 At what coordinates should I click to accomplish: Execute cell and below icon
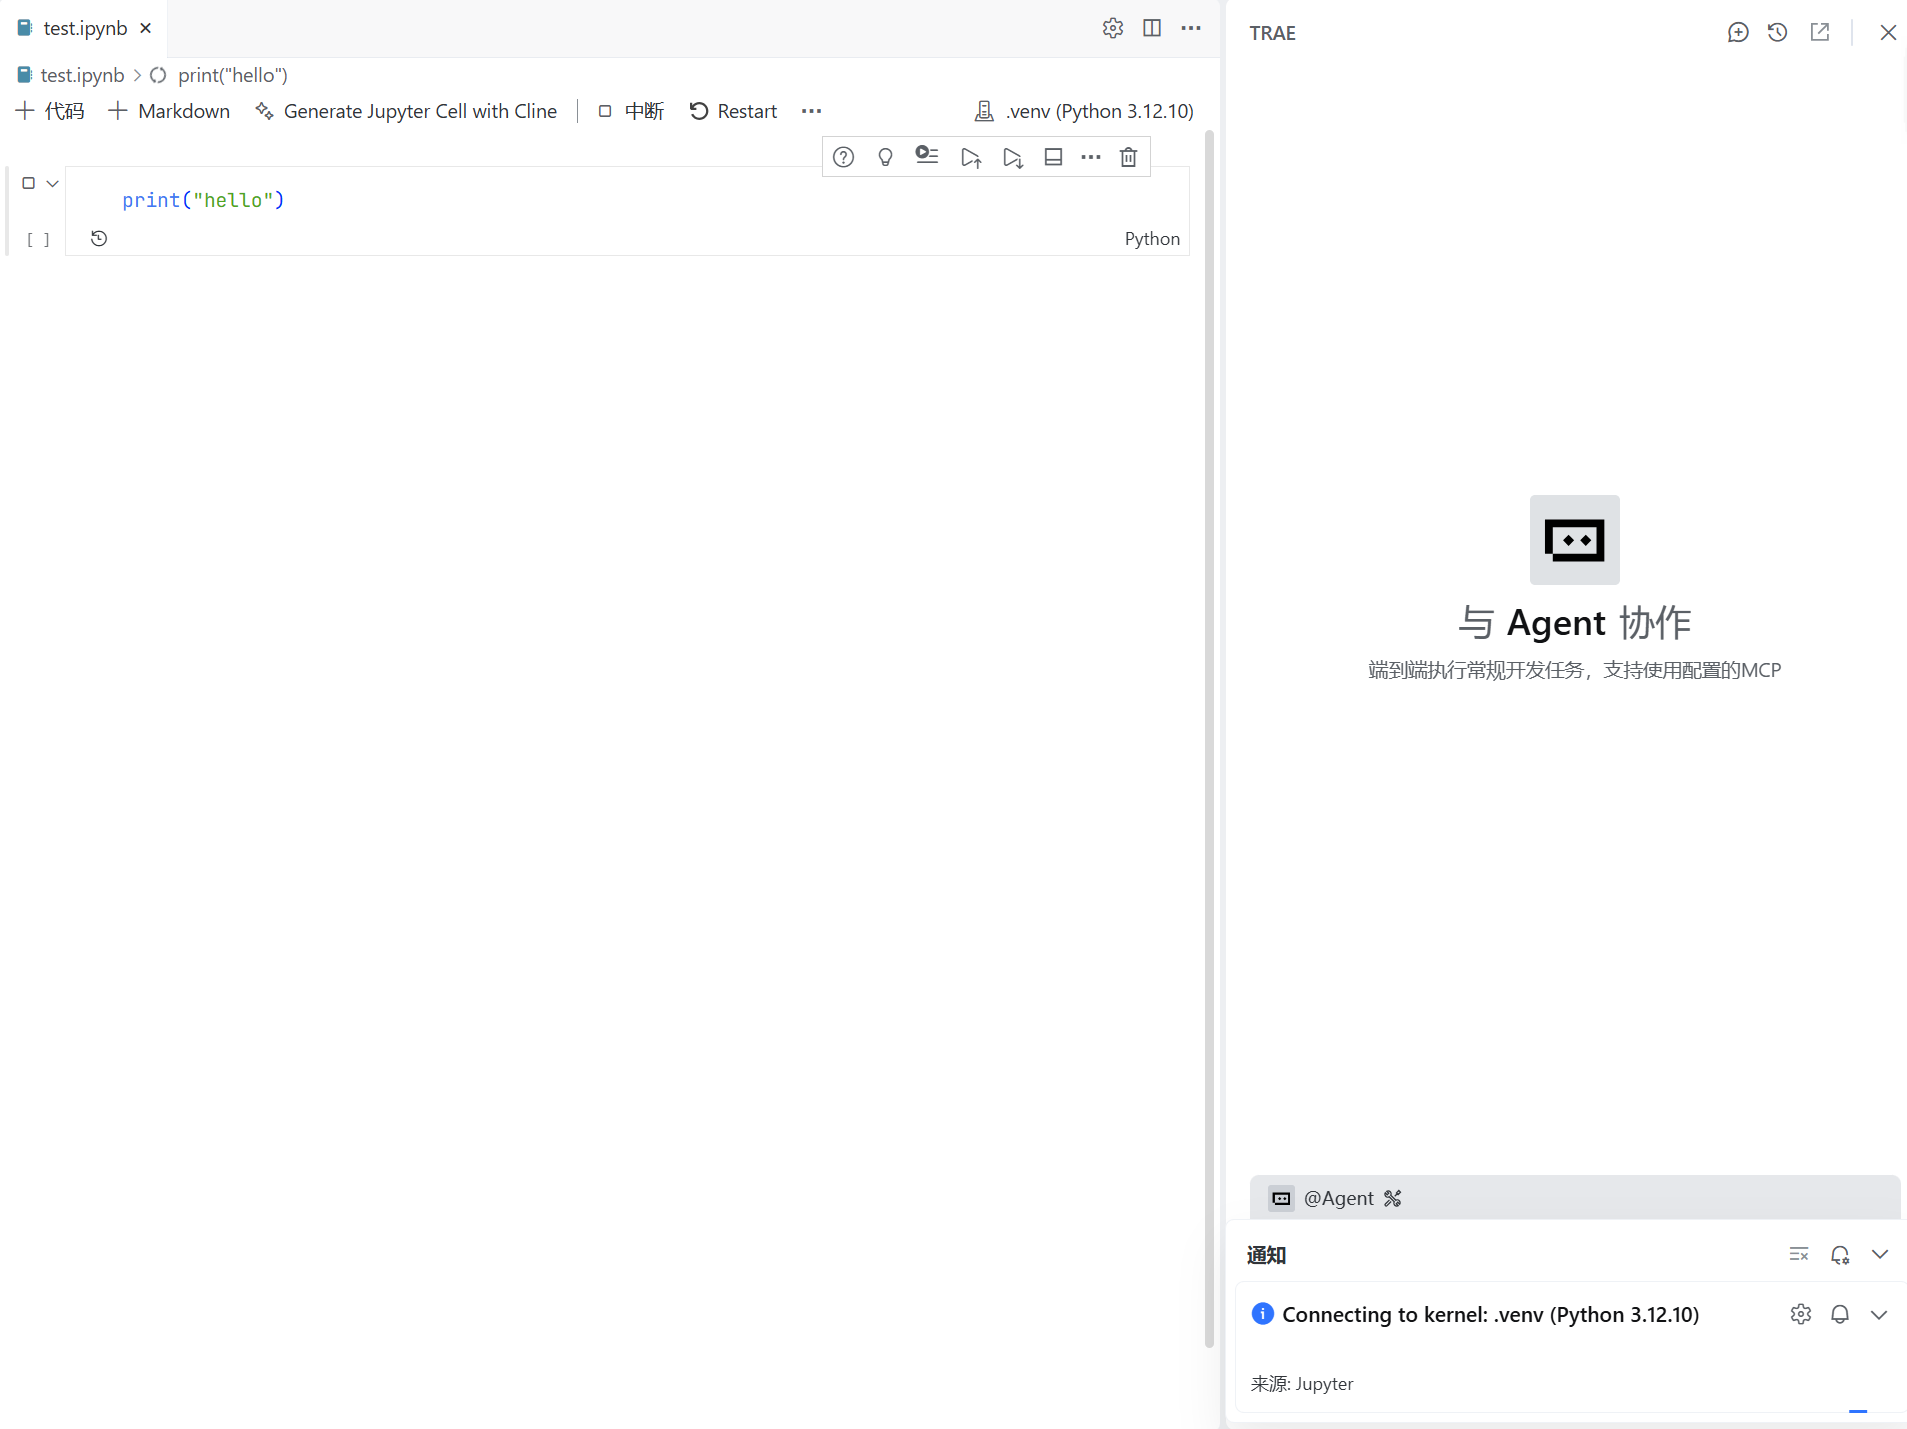[1013, 157]
